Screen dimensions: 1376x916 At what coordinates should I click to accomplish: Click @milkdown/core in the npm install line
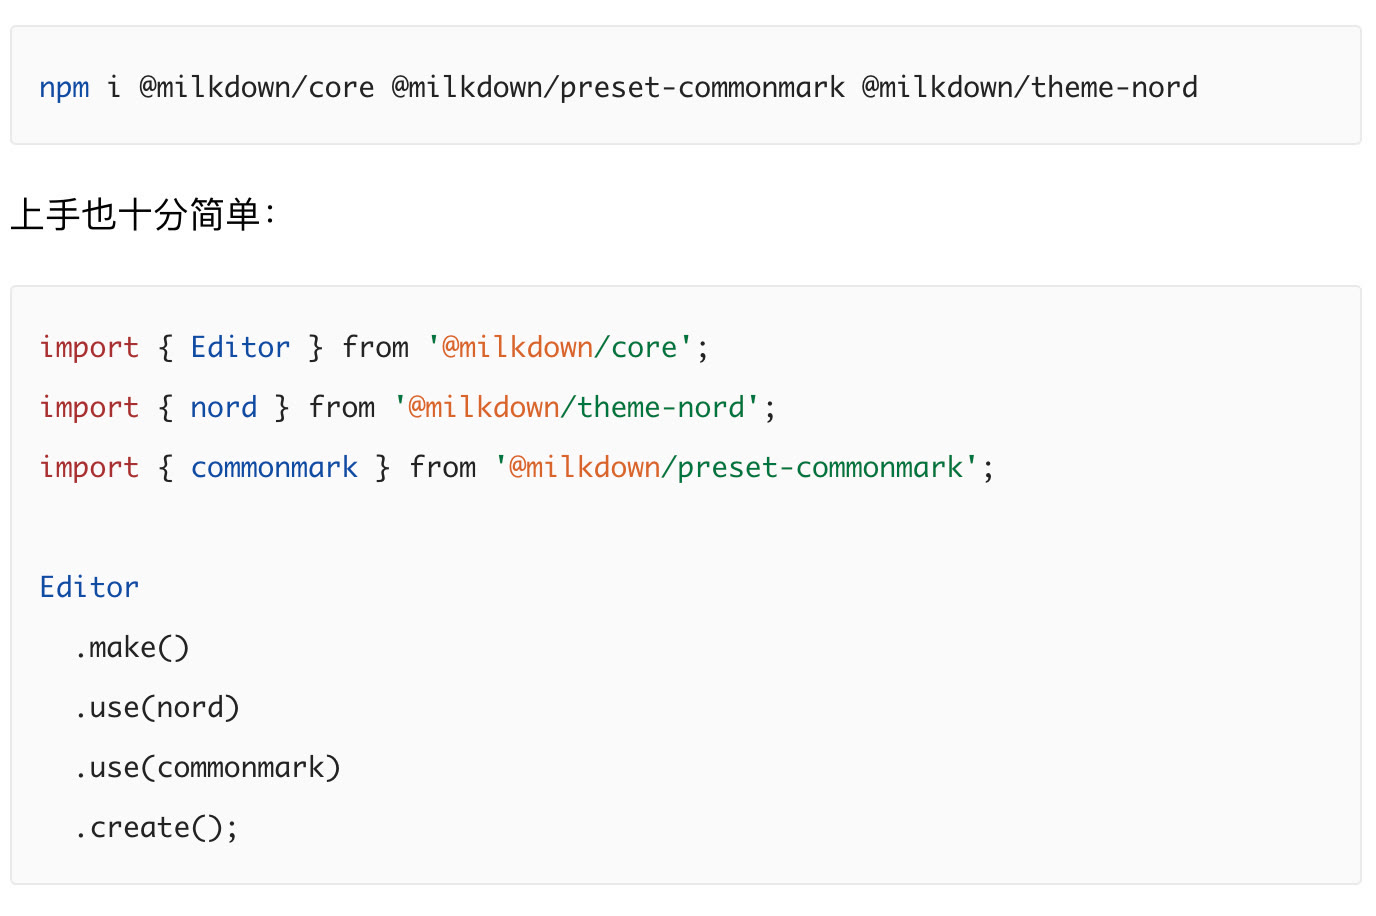(x=256, y=88)
